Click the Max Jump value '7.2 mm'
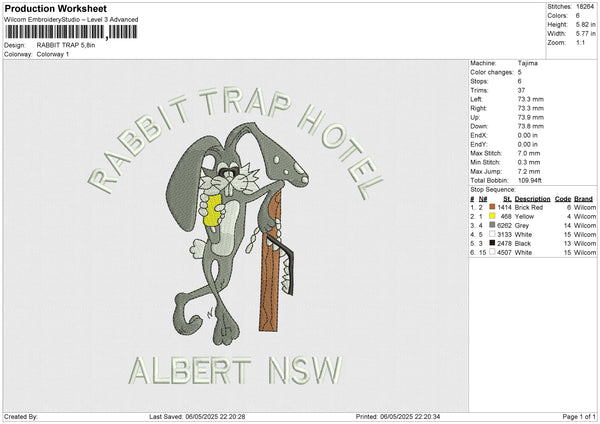600x424 pixels. 529,171
